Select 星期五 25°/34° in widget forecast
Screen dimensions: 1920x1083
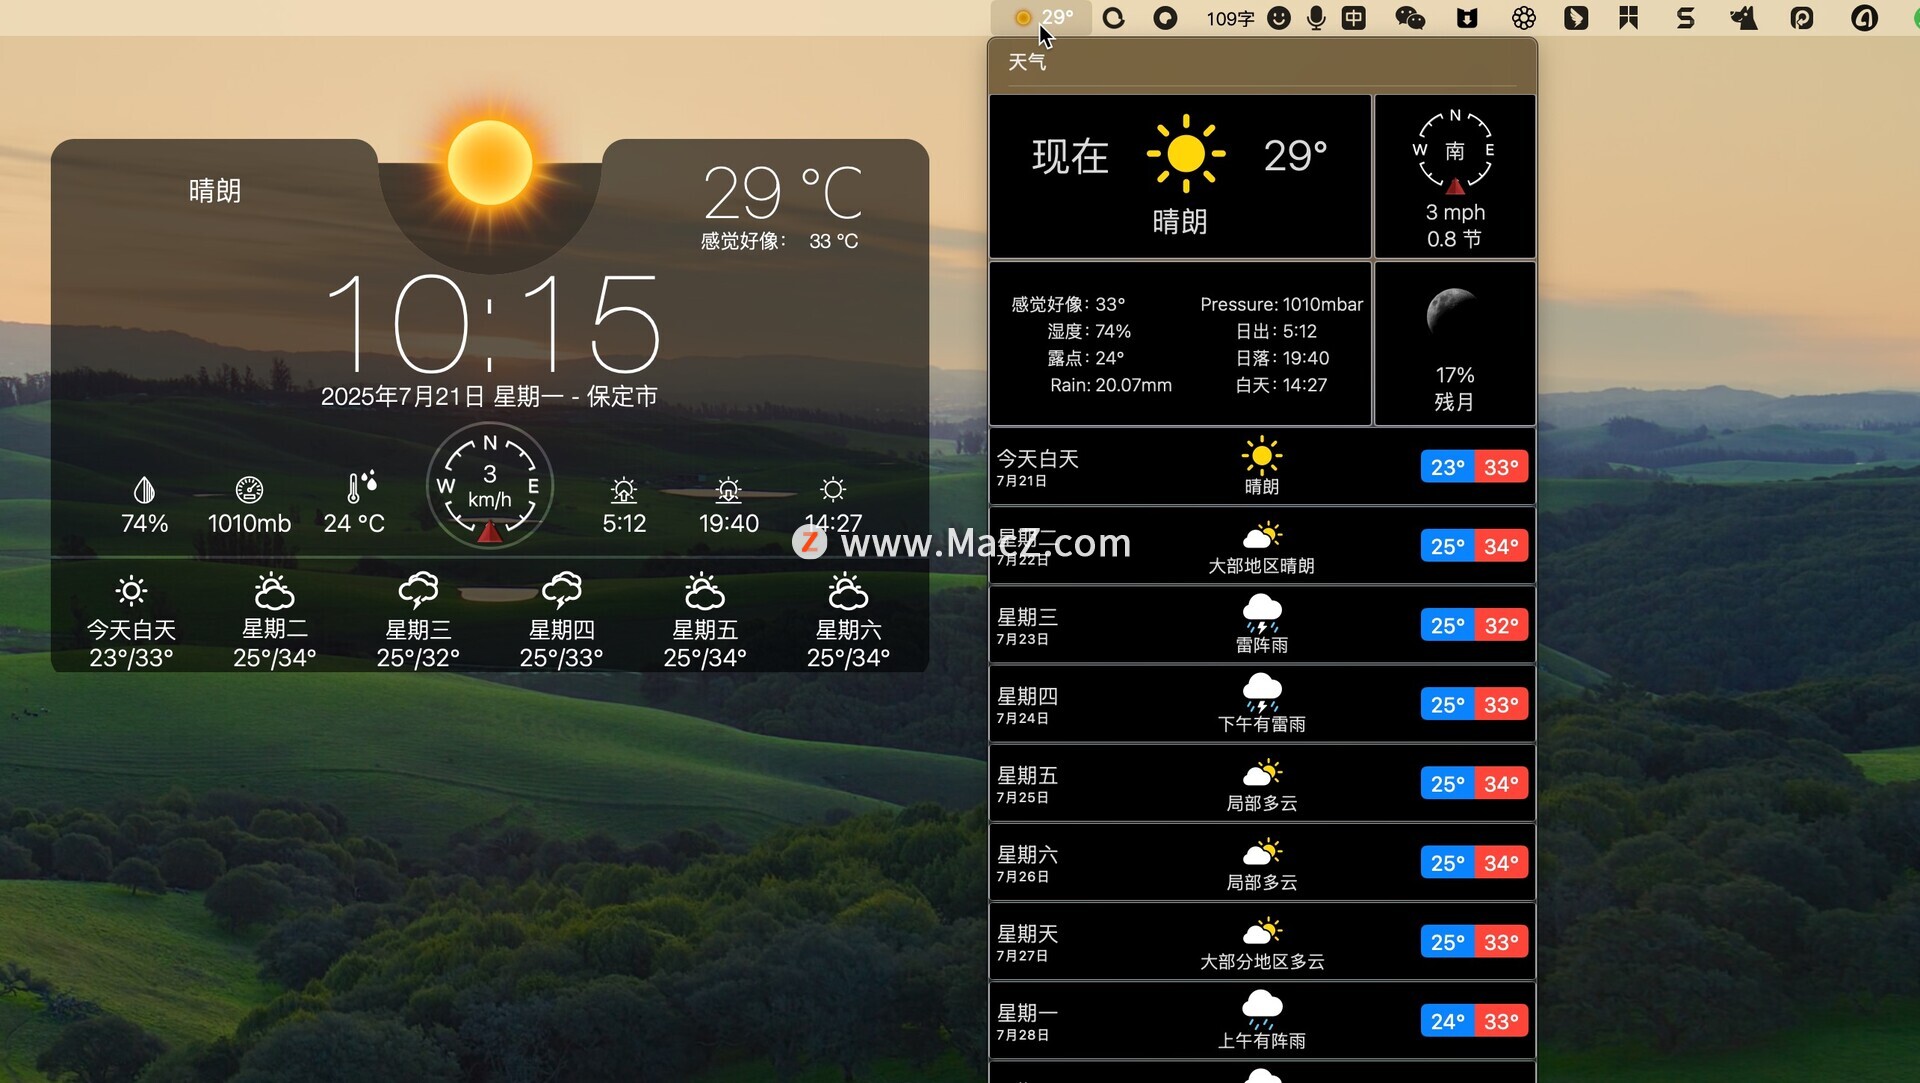pyautogui.click(x=705, y=621)
